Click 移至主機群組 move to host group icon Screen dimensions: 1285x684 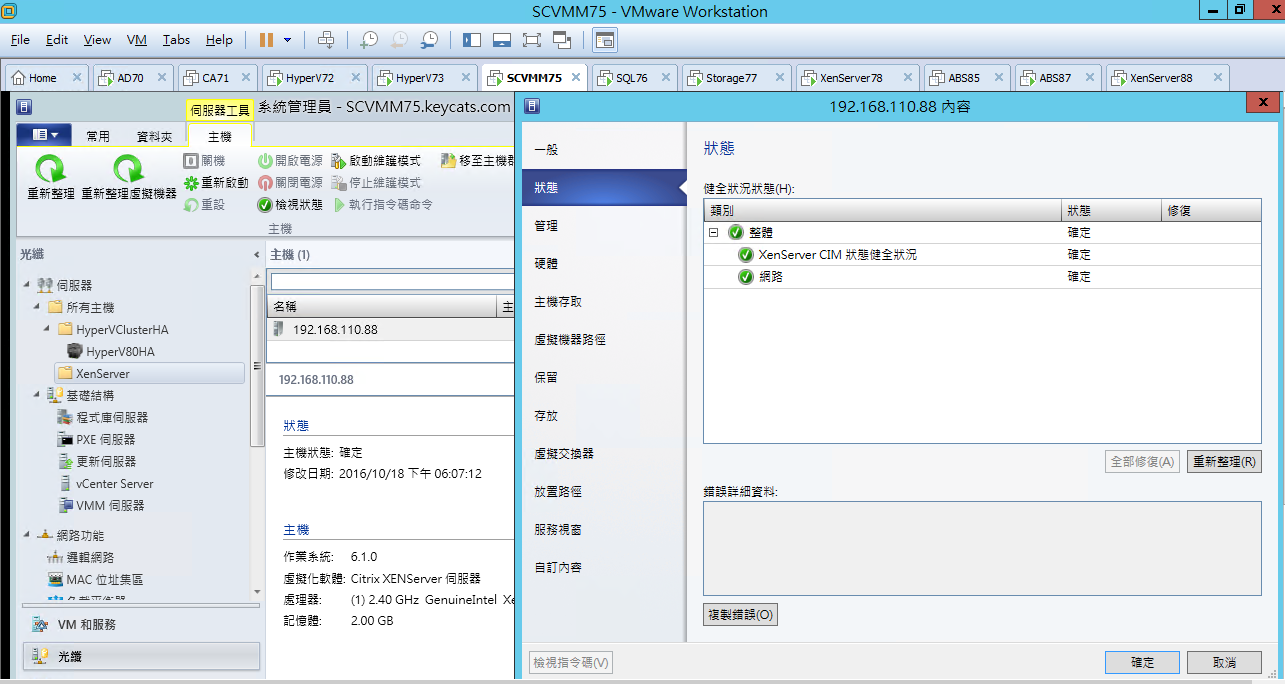(x=448, y=161)
